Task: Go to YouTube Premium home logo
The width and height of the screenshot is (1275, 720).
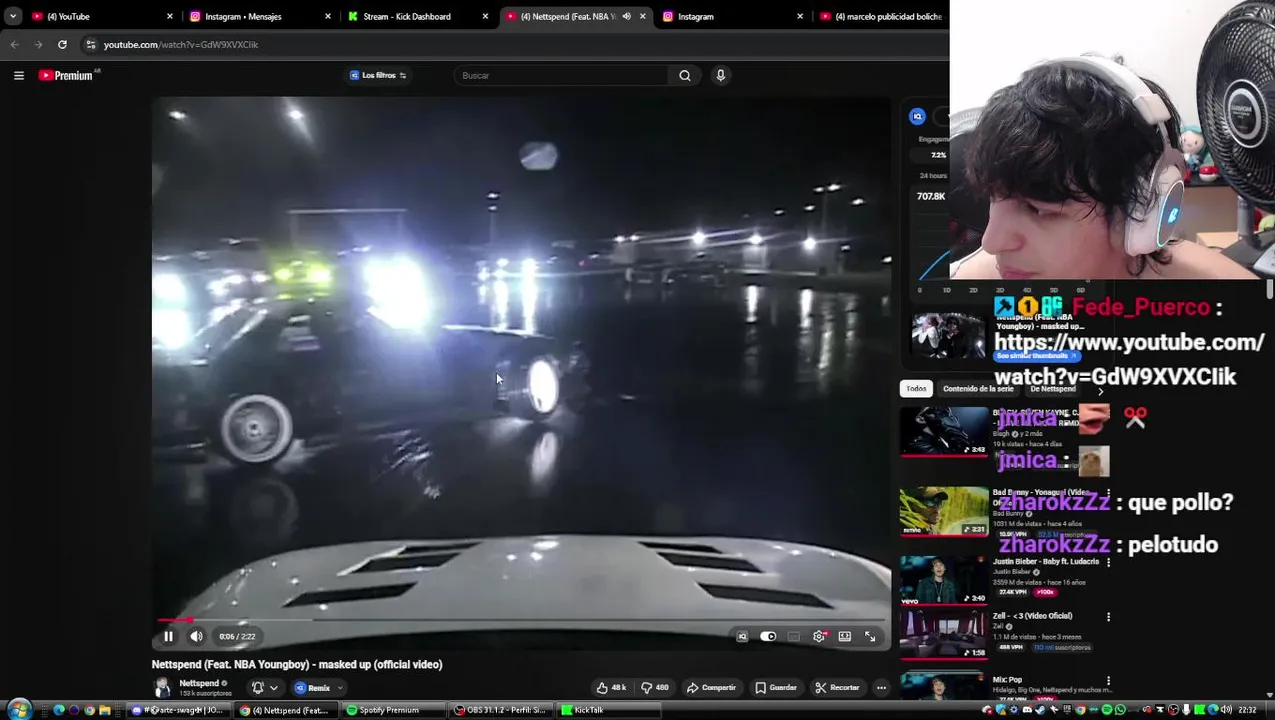Action: click(66, 75)
